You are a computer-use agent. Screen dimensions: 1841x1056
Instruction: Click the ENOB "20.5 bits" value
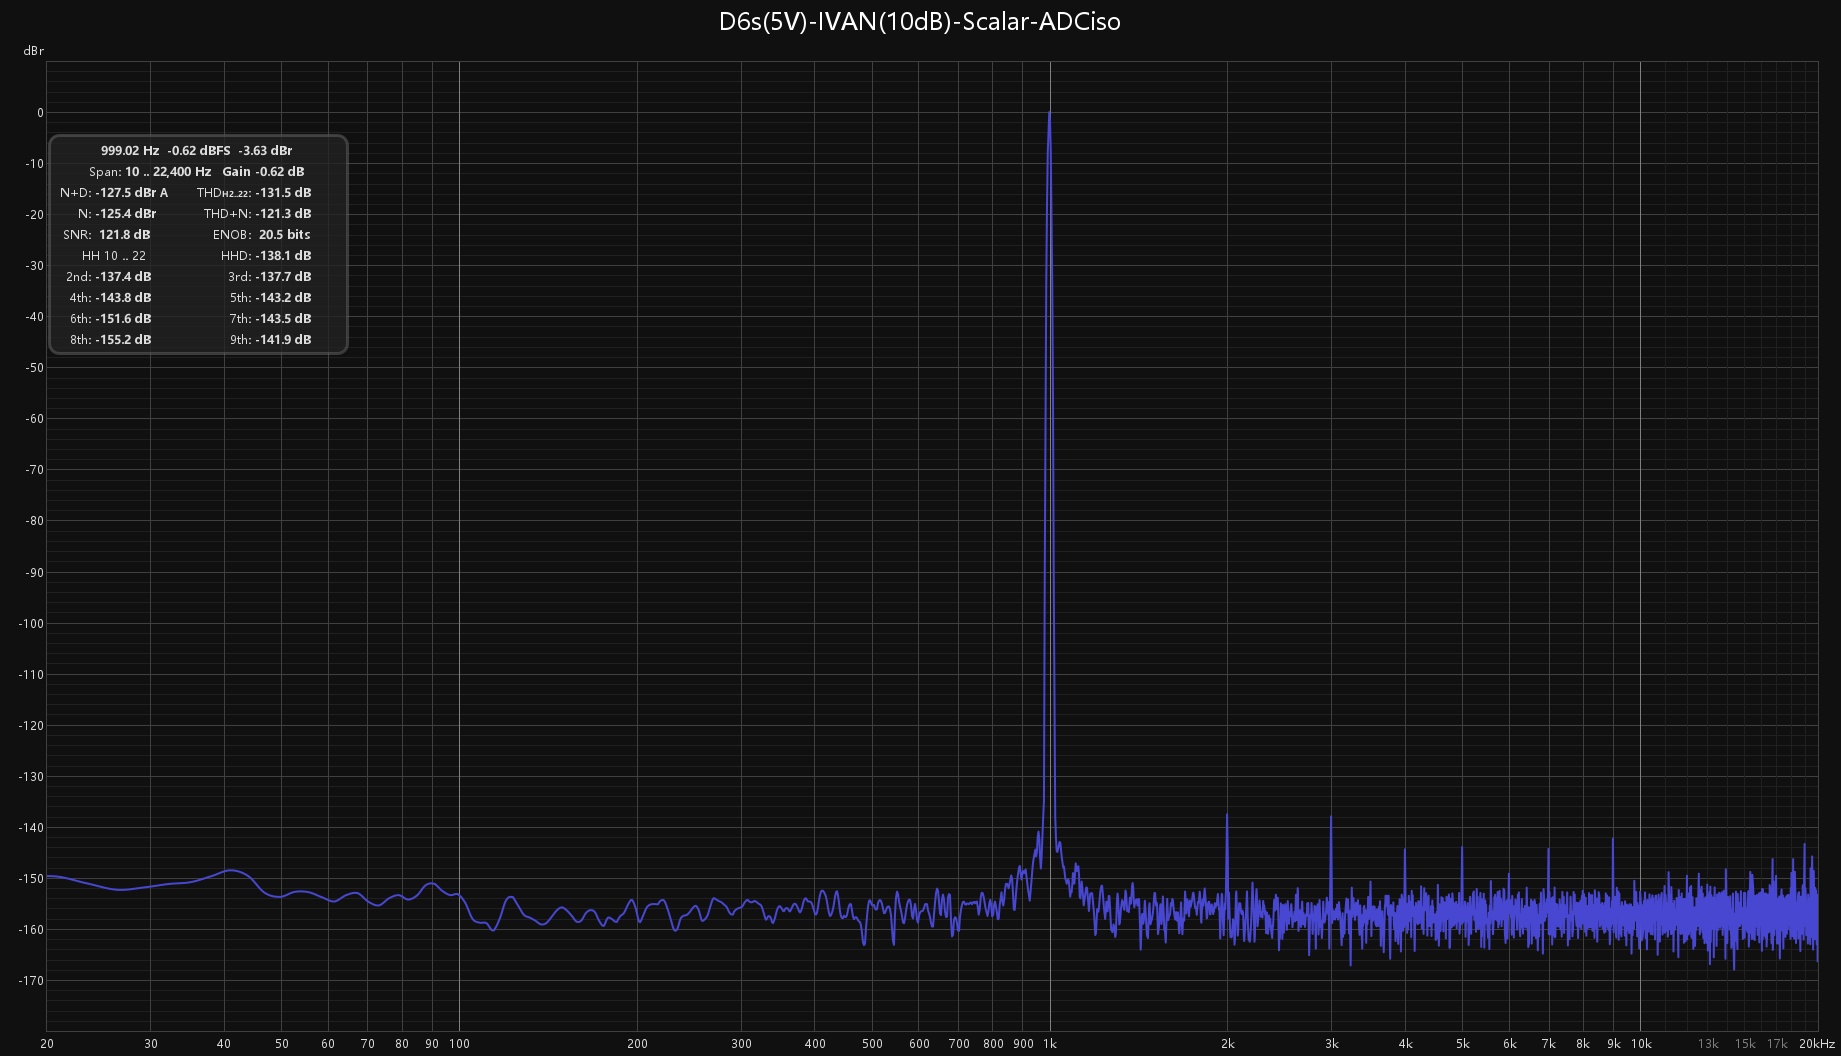(x=284, y=234)
